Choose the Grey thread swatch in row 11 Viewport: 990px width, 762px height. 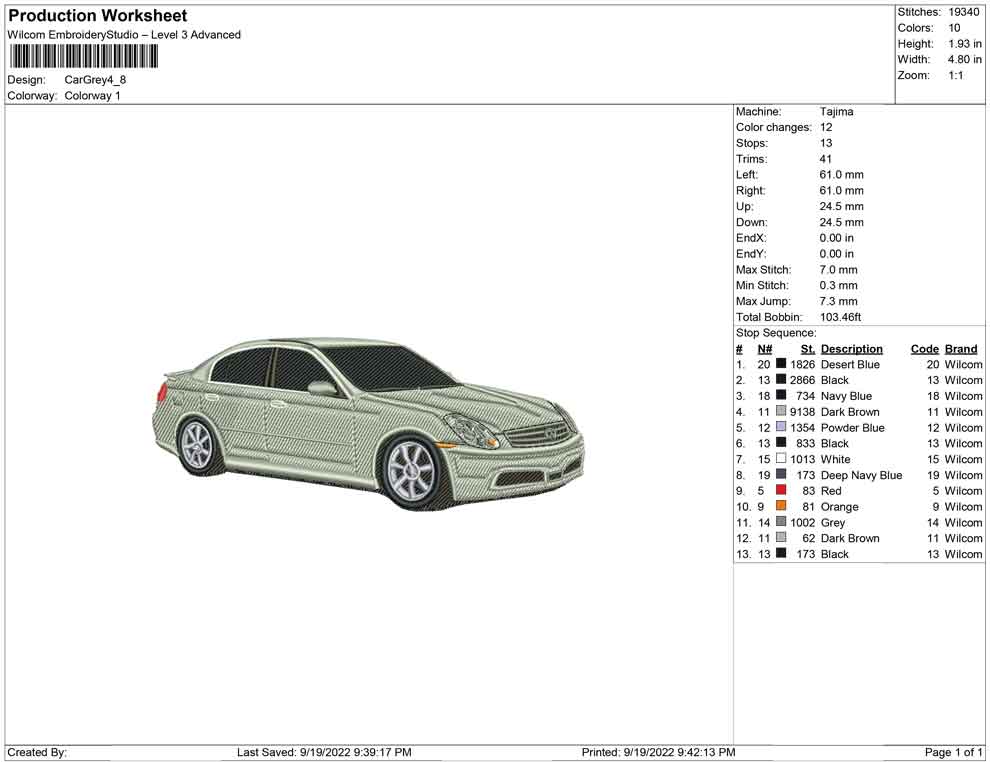pos(781,522)
